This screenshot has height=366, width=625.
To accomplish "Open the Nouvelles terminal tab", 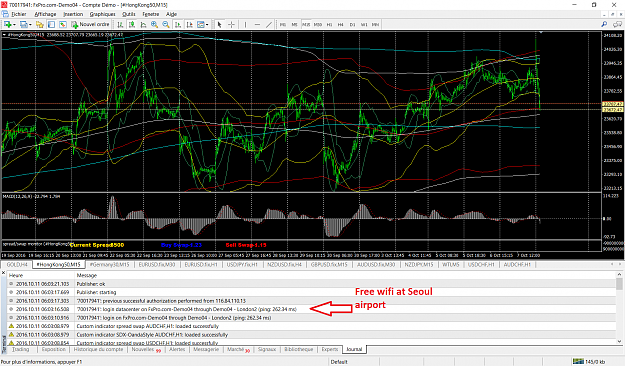I will coord(146,349).
